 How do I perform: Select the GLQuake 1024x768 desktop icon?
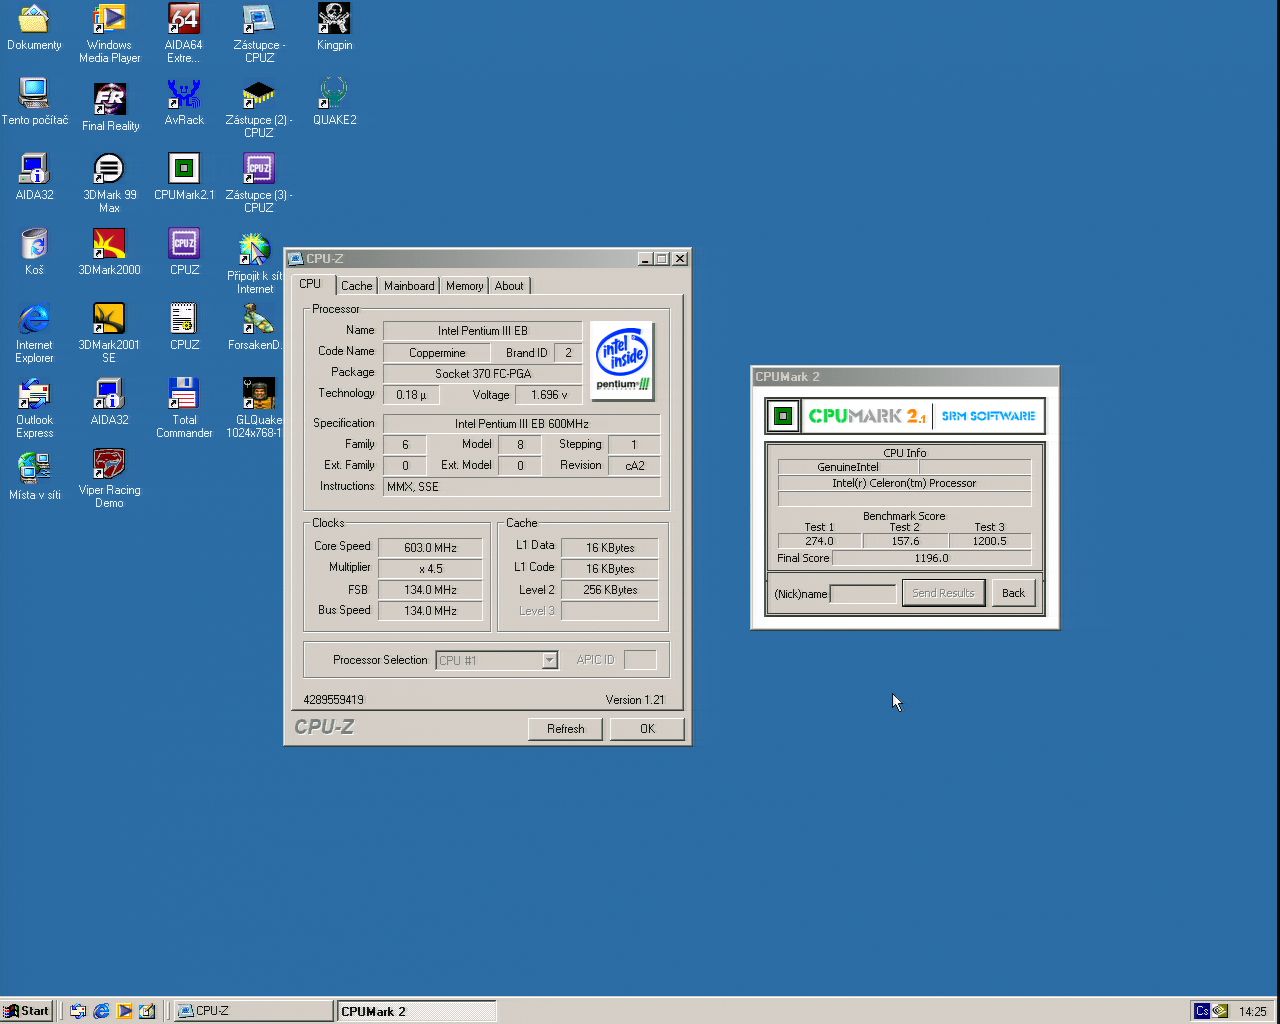tap(256, 408)
